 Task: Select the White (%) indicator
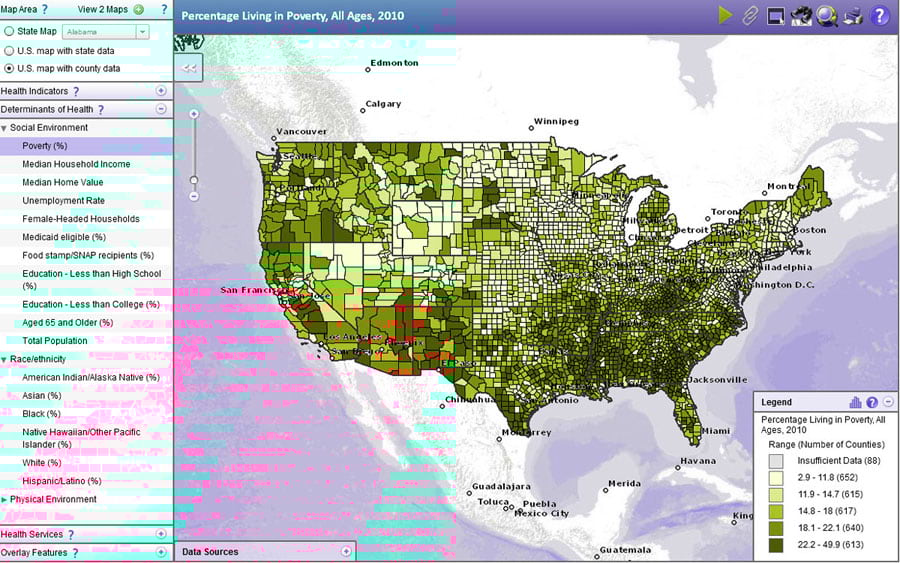click(41, 463)
